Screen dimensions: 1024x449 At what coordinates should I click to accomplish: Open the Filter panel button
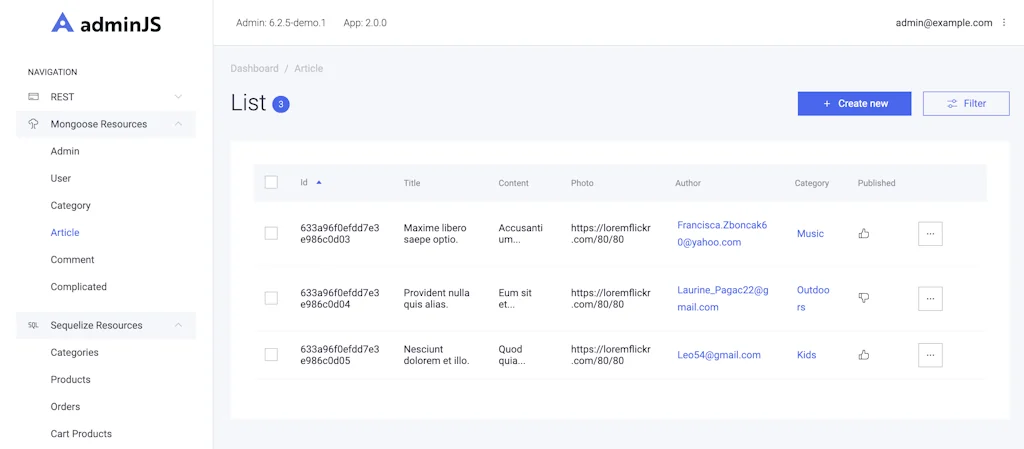point(966,103)
